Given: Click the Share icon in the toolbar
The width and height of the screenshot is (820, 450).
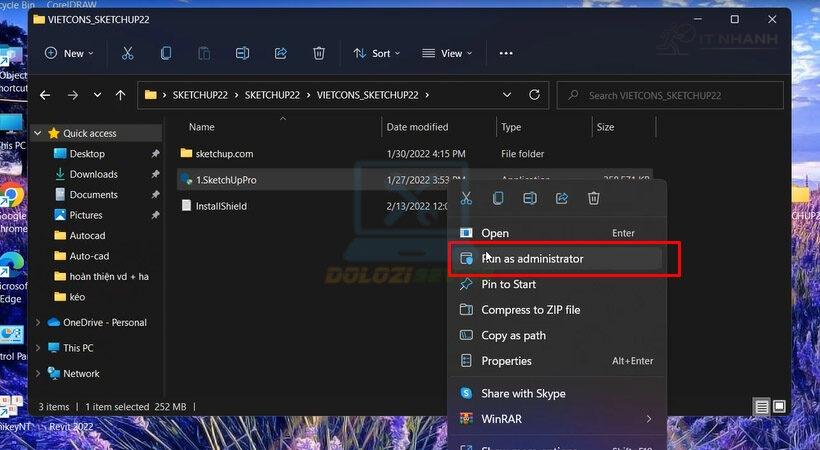Looking at the screenshot, I should [281, 53].
